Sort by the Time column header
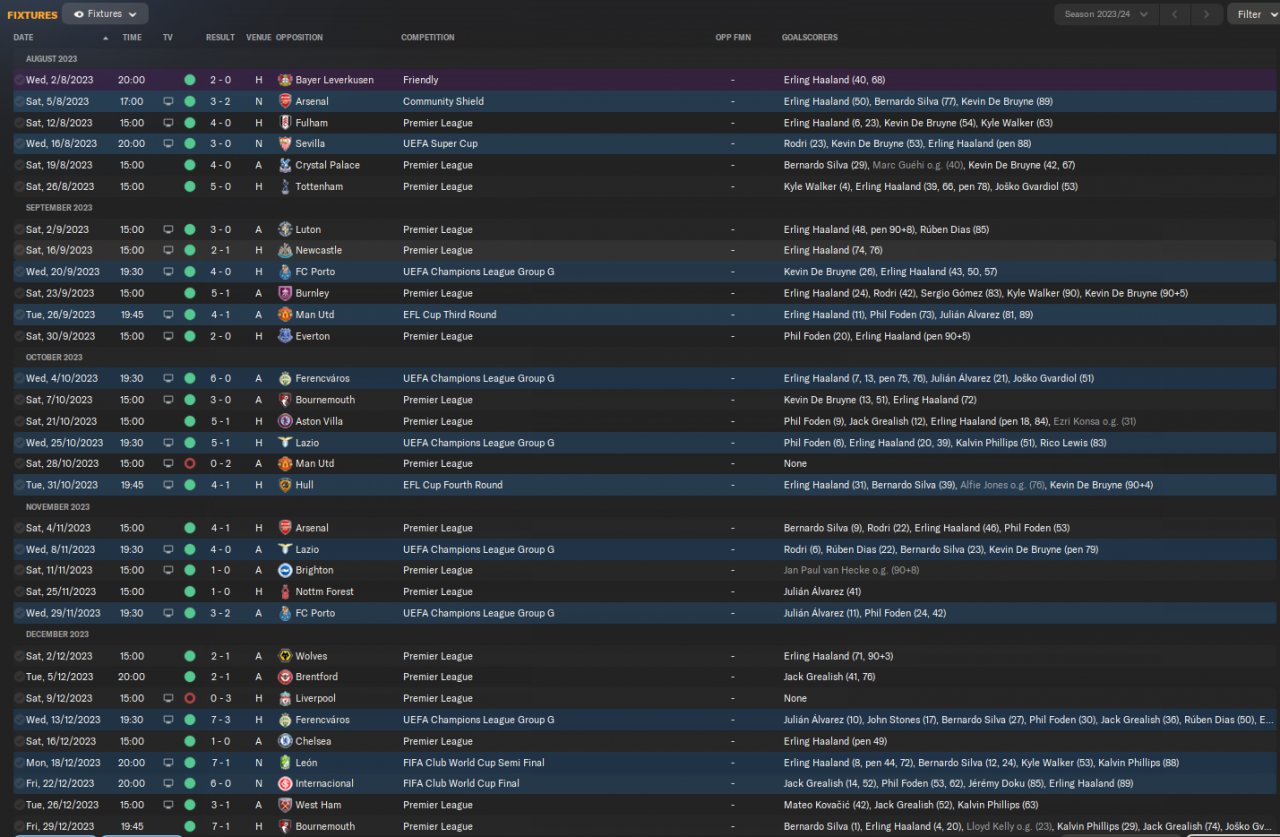 (x=132, y=38)
